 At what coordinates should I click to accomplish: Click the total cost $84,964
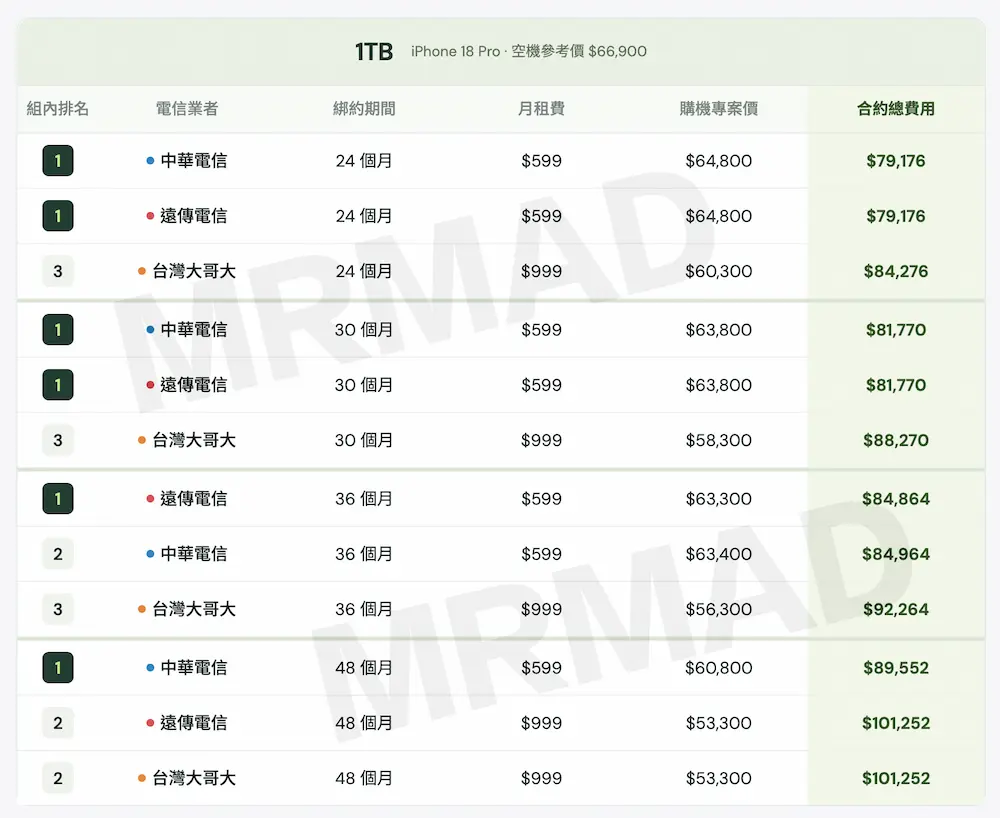click(x=896, y=554)
